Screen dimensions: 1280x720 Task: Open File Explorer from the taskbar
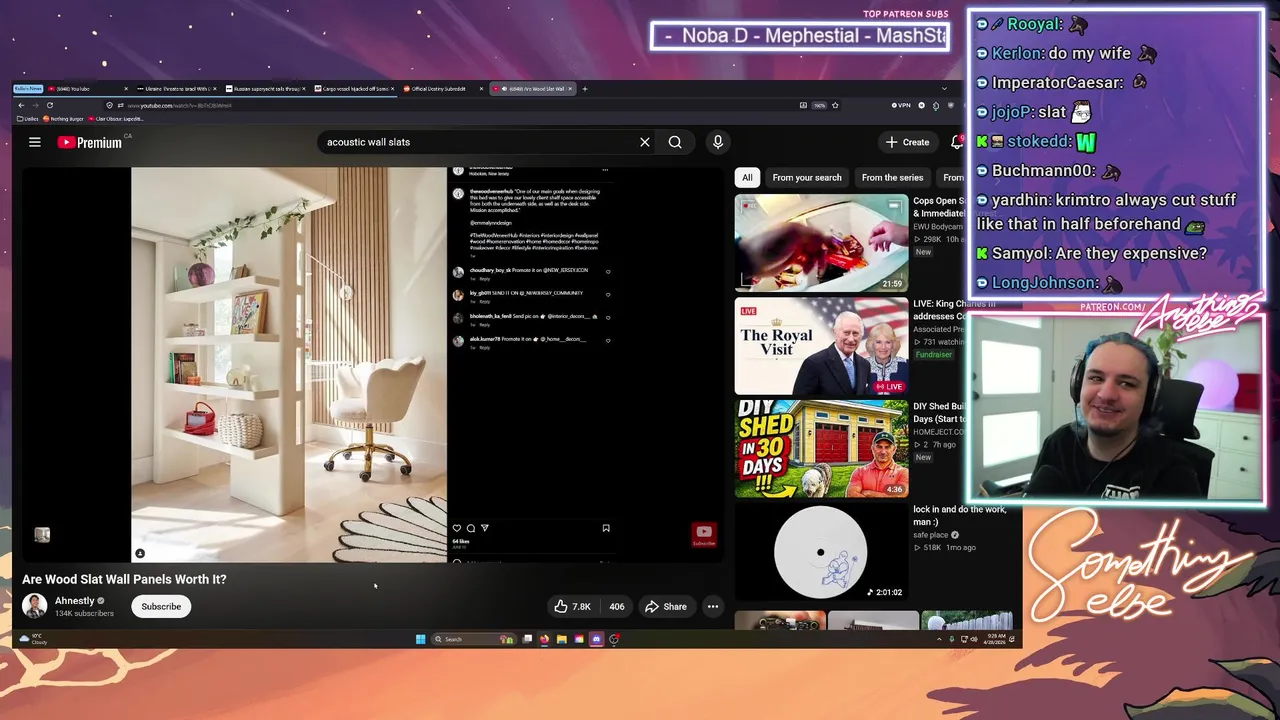(561, 639)
